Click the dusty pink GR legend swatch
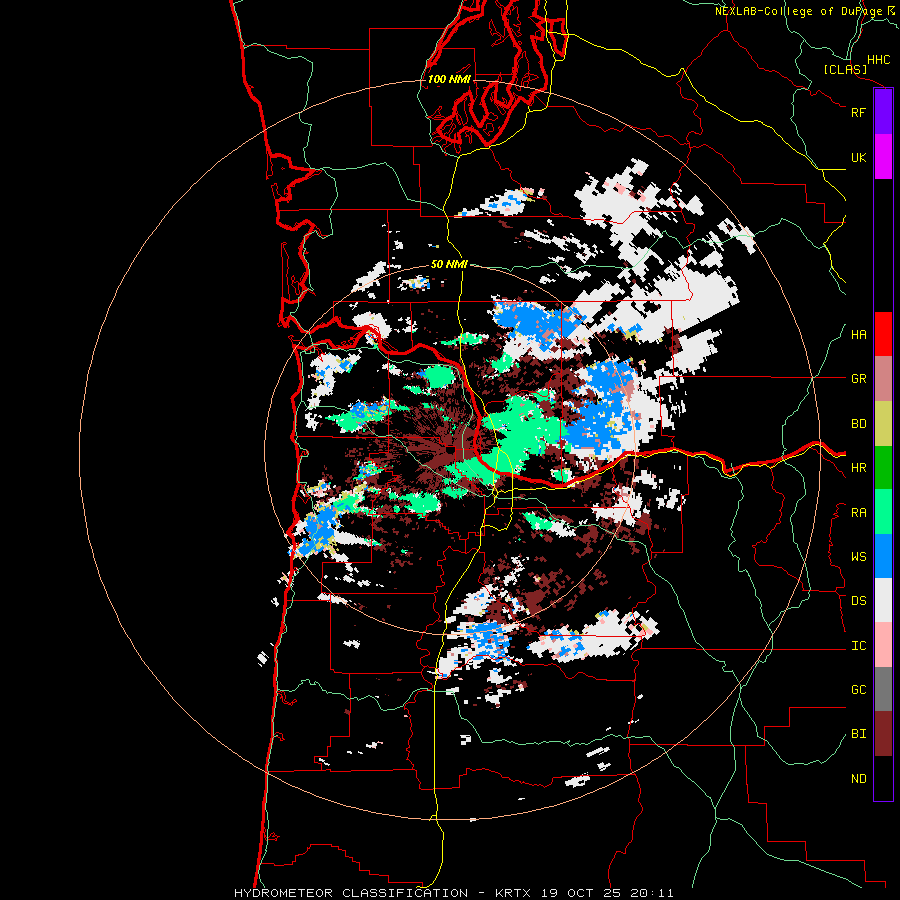 click(x=883, y=379)
